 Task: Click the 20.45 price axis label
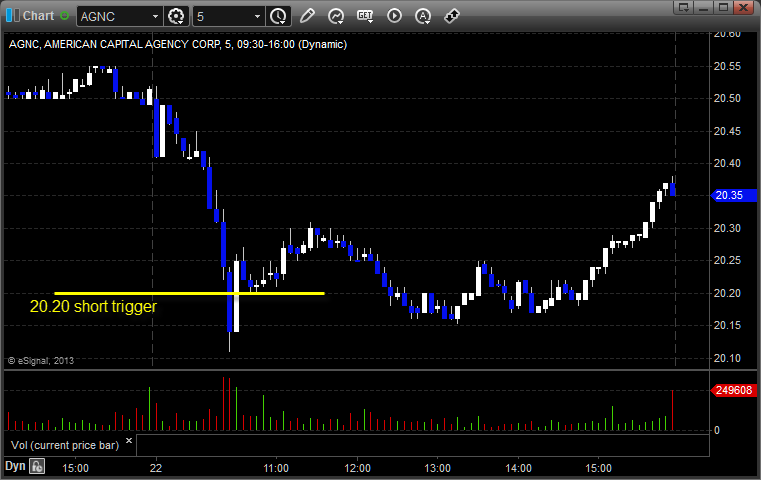point(727,131)
